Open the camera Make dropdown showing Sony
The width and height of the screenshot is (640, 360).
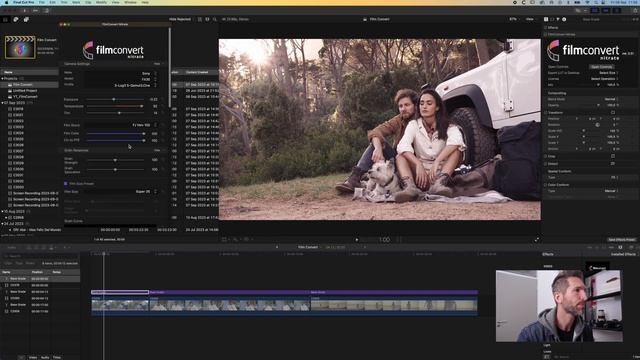coord(120,73)
